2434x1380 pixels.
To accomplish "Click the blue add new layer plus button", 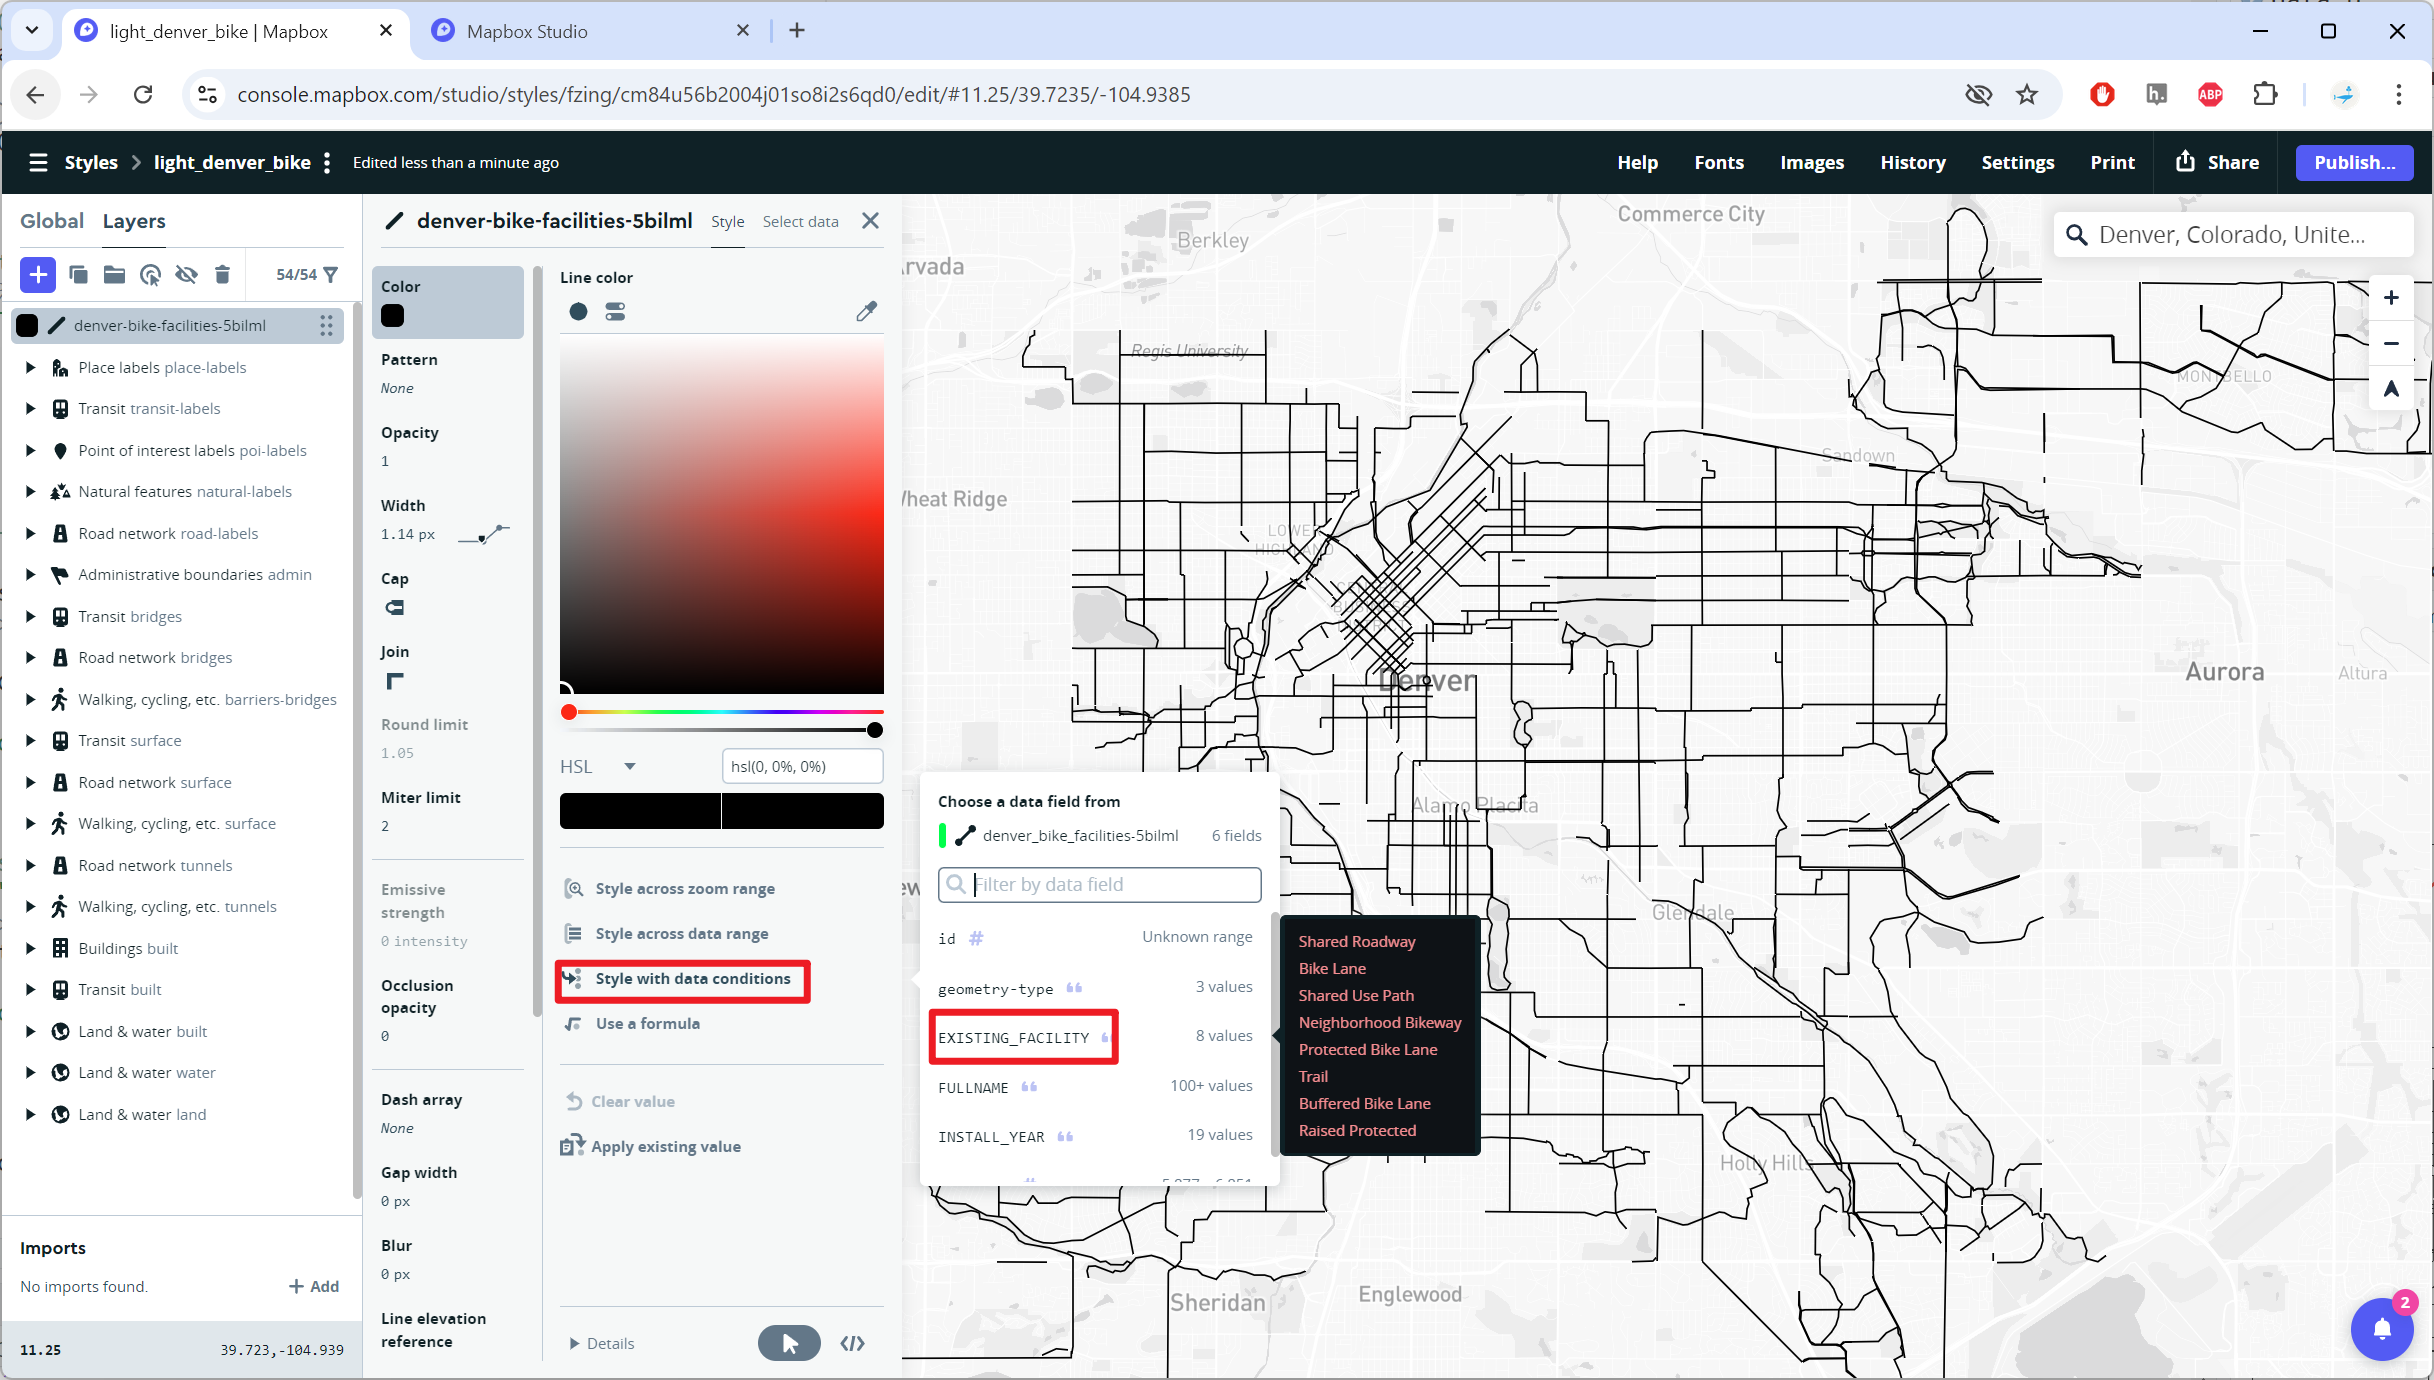I will [x=38, y=274].
